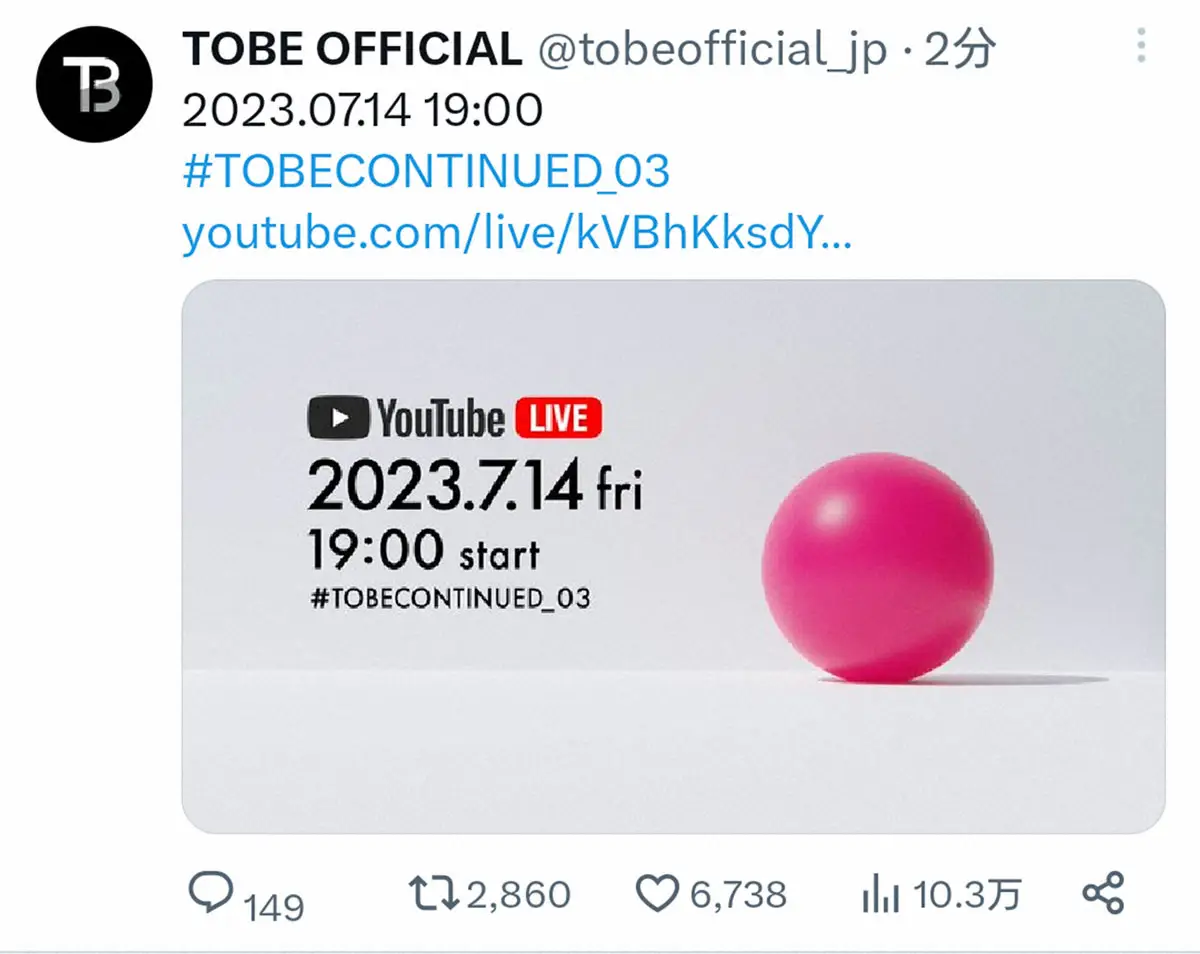Click the 149 reply count

coord(274,906)
